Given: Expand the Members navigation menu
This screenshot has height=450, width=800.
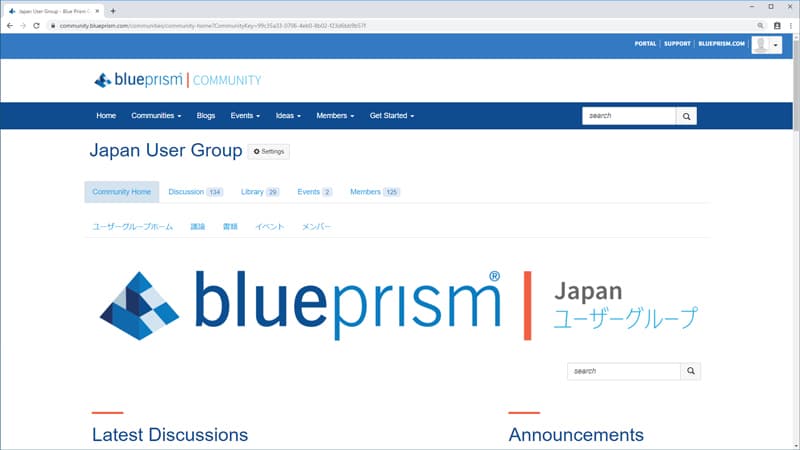Looking at the screenshot, I should pyautogui.click(x=335, y=116).
